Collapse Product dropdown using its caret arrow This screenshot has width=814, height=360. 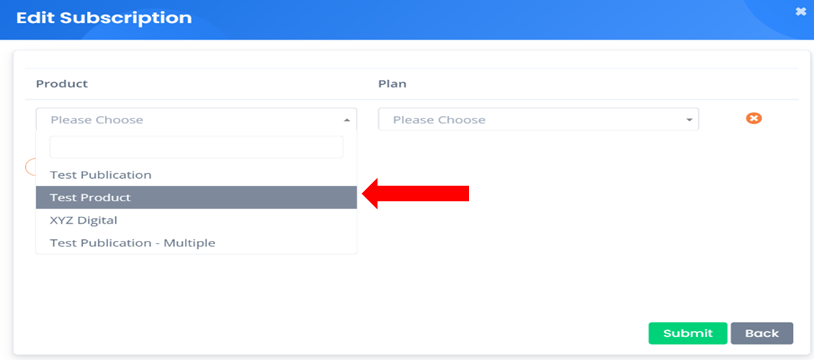347,120
